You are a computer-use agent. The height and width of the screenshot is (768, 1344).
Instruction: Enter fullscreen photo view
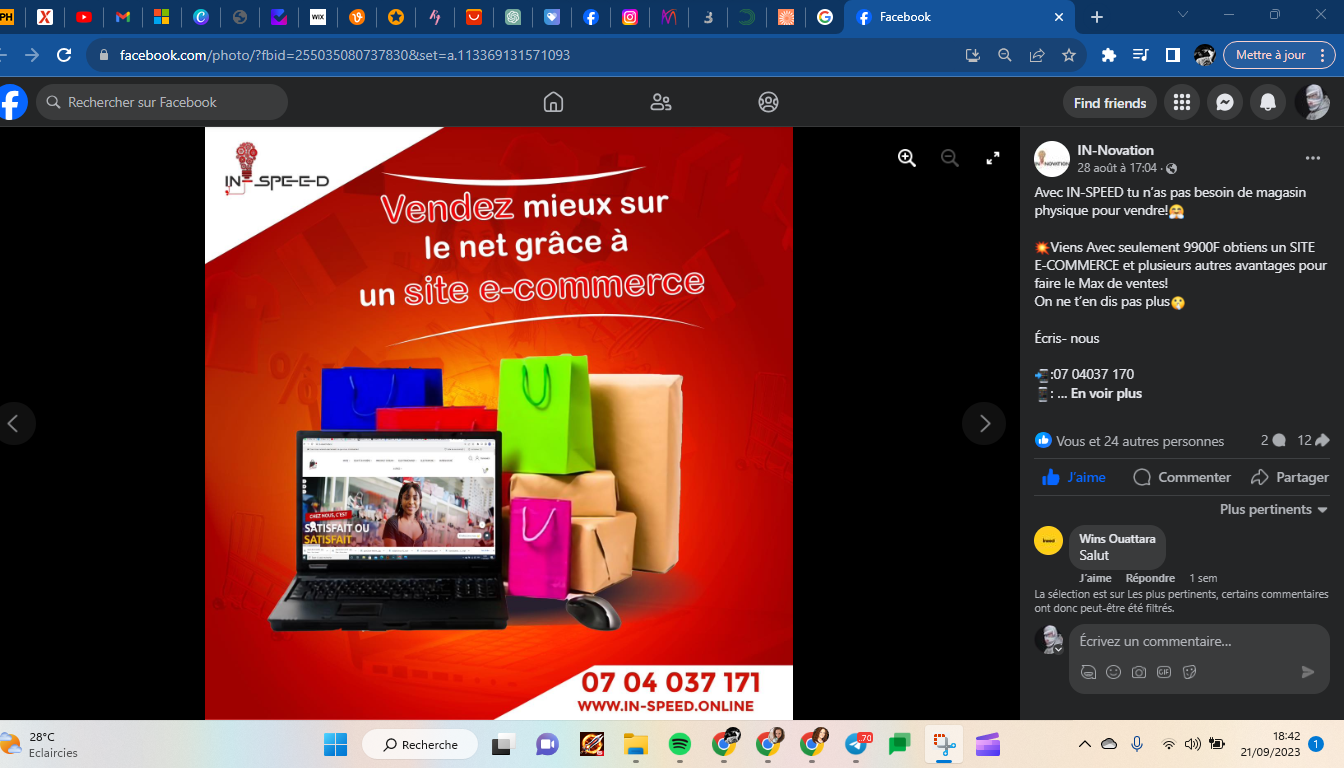tap(993, 158)
